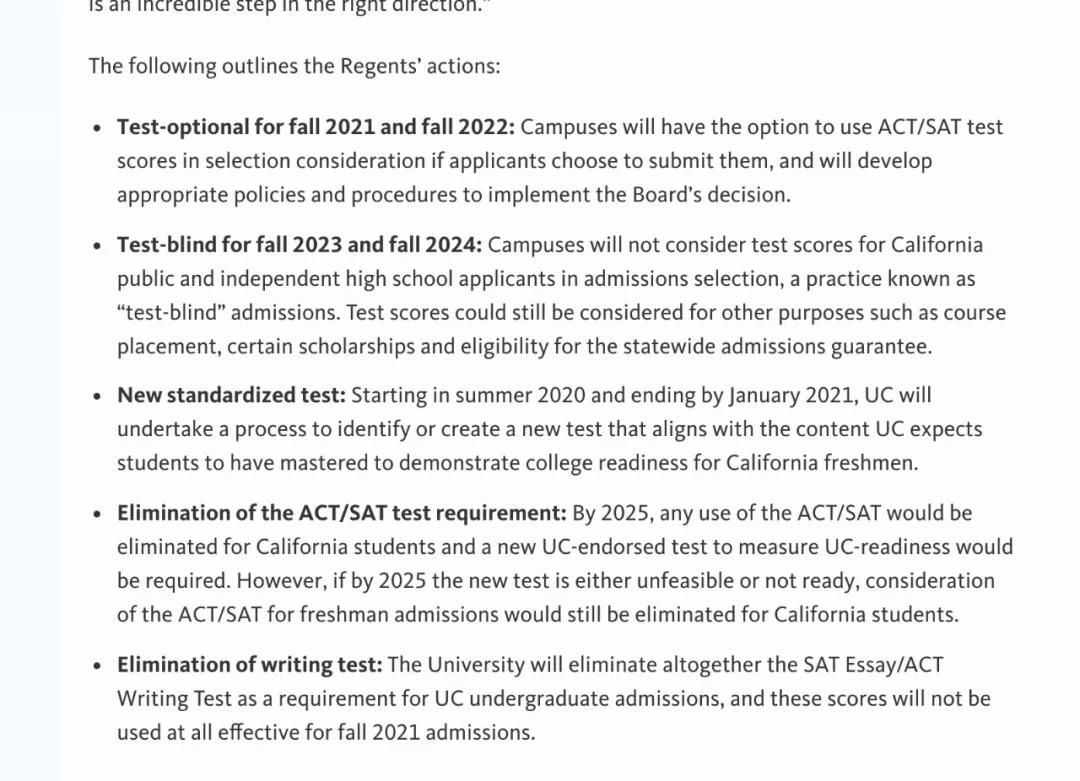Click the "New standardized test:" bold heading

click(231, 395)
